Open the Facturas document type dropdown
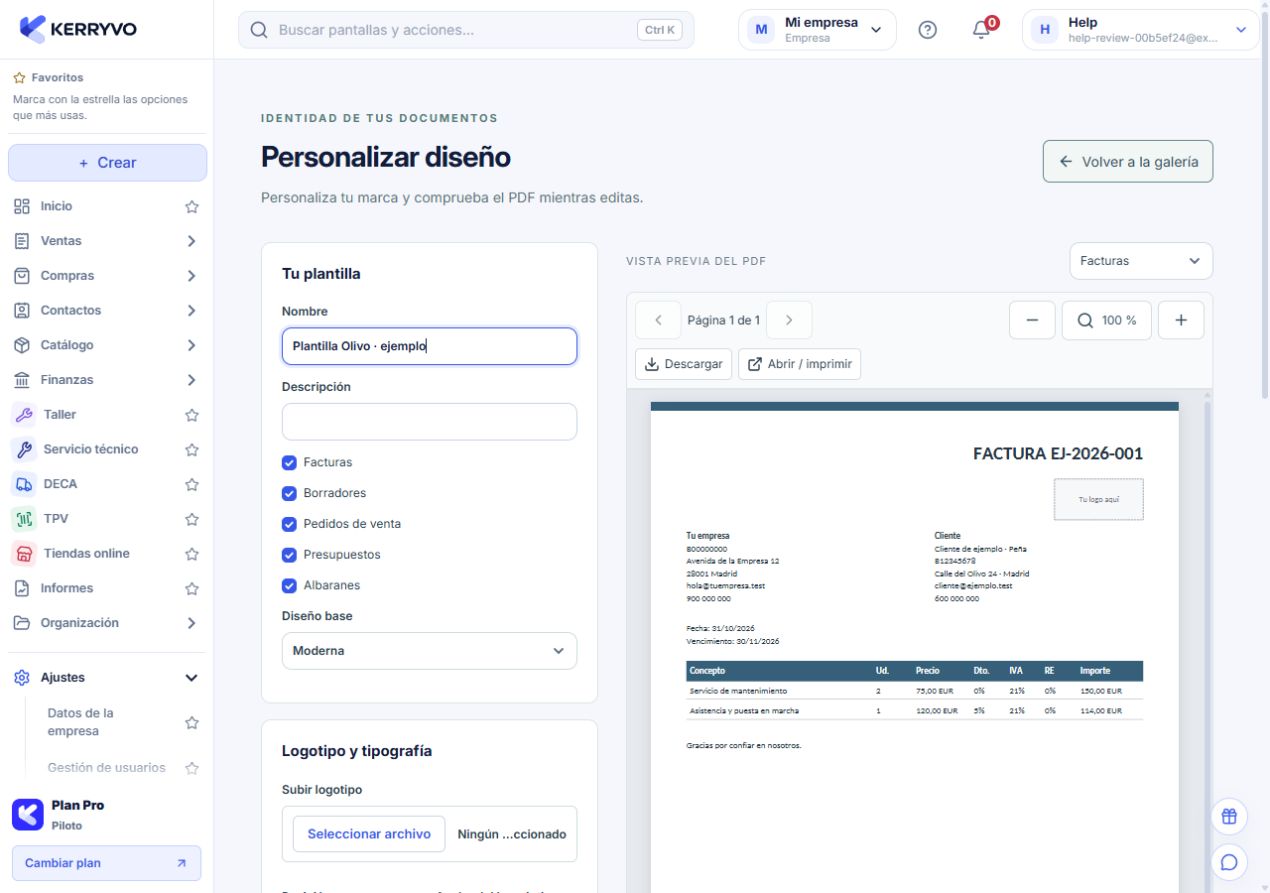The image size is (1270, 893). [1141, 261]
